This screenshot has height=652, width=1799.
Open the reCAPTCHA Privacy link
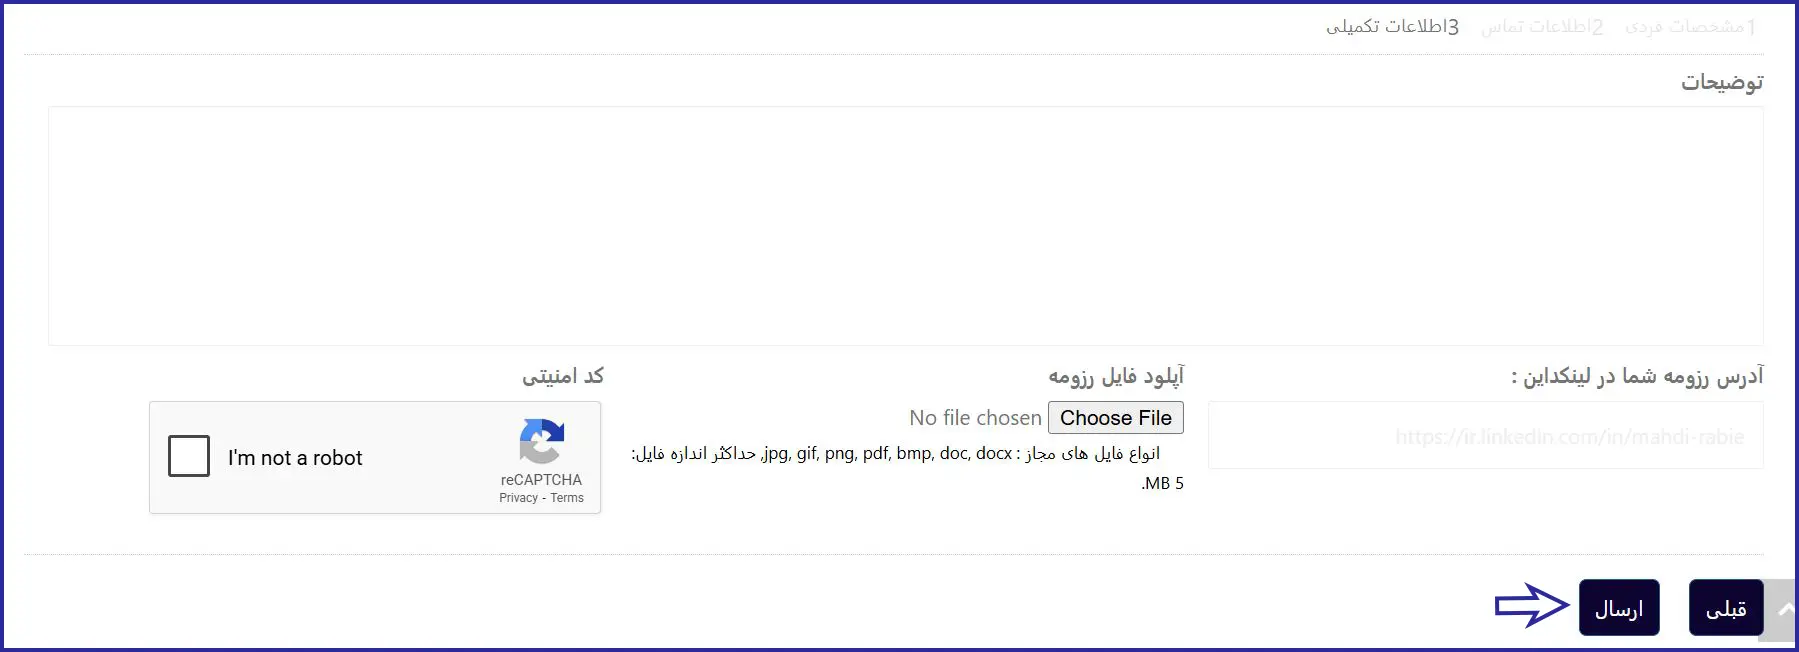[x=518, y=498]
